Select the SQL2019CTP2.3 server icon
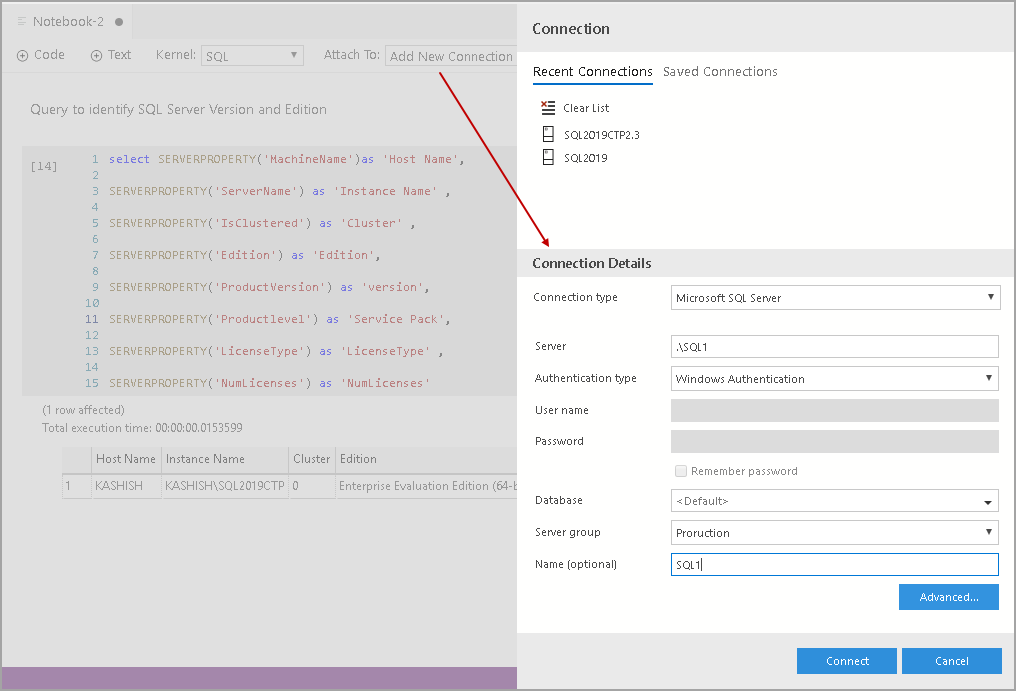 coord(547,134)
